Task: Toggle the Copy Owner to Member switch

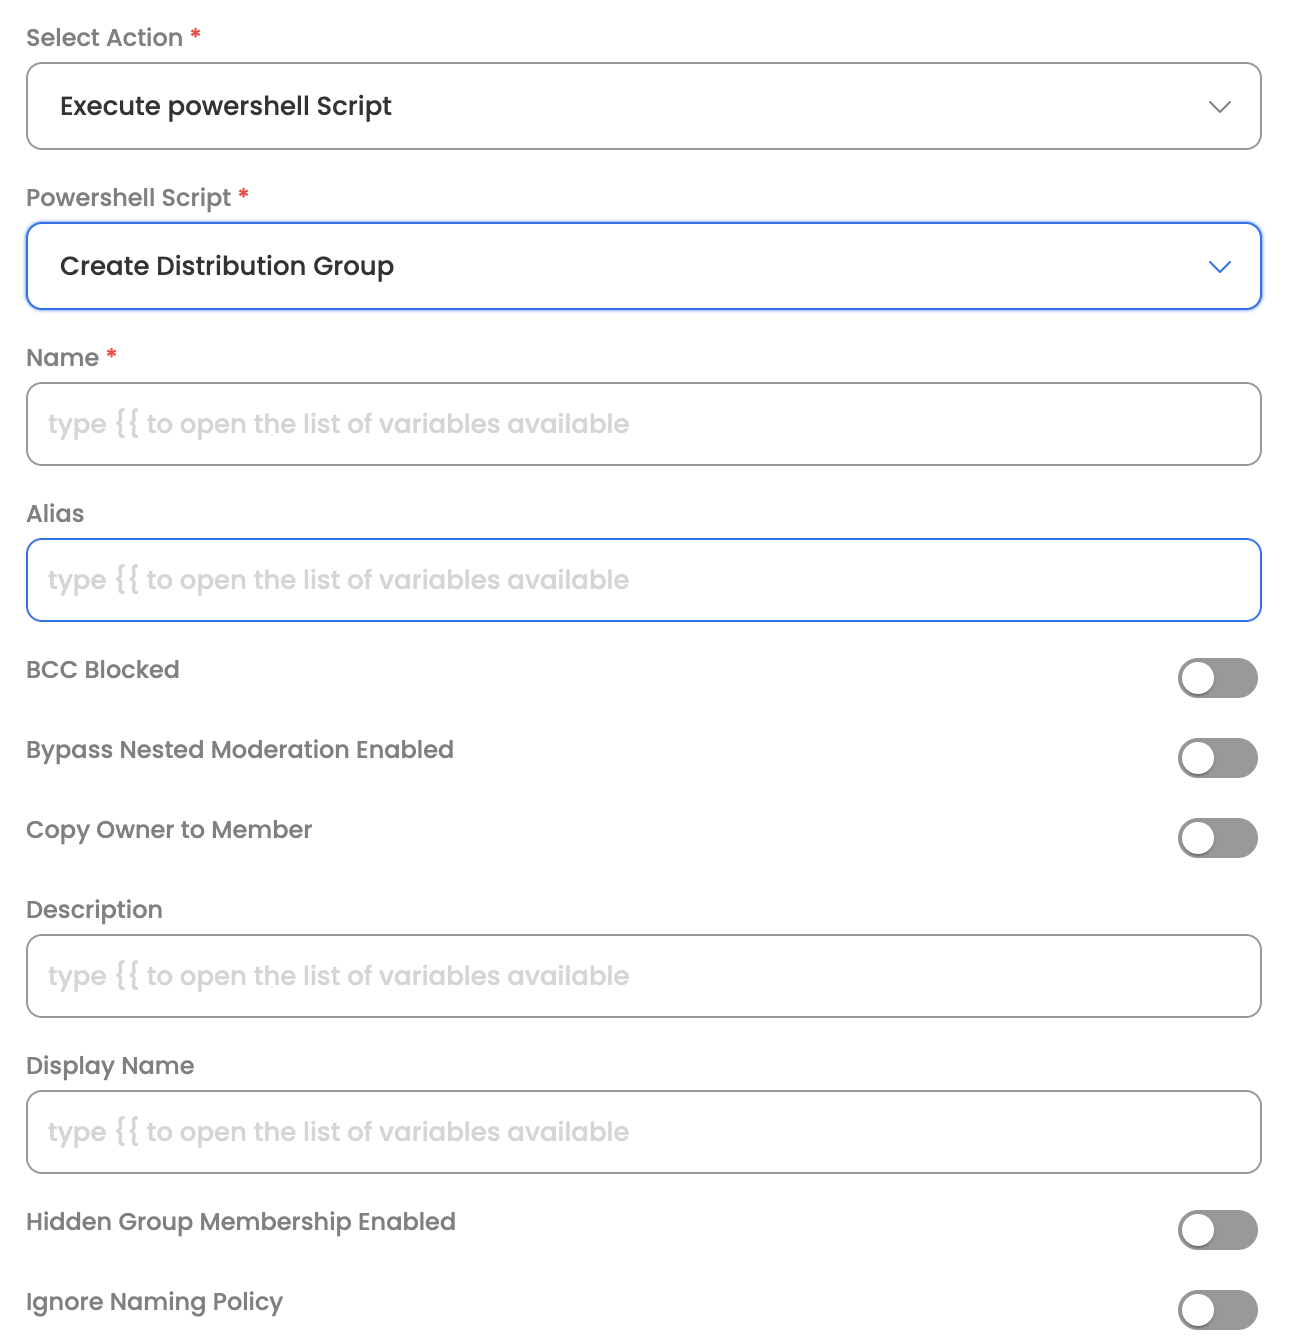Action: click(x=1217, y=838)
